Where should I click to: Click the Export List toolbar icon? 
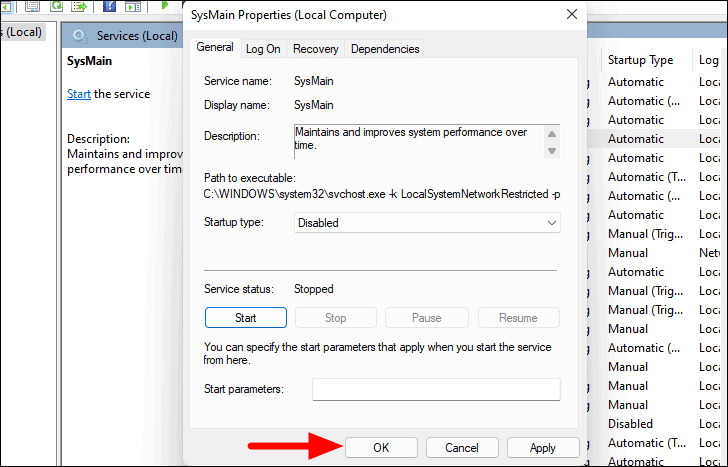tap(79, 6)
